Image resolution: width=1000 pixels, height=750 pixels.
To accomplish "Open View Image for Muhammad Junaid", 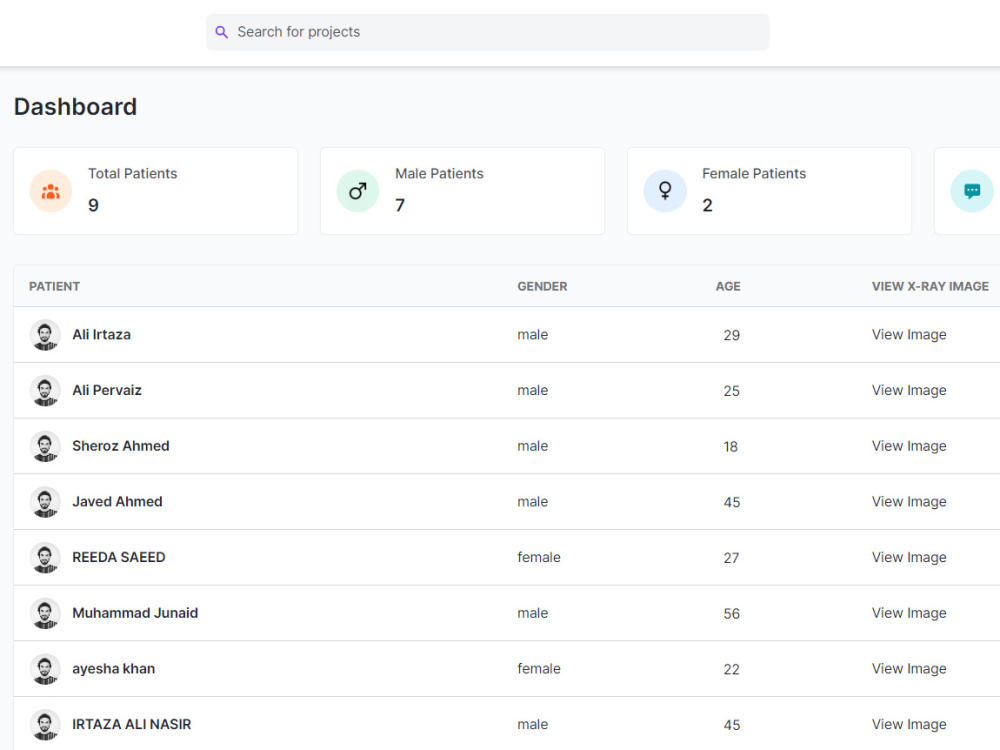I will [x=909, y=613].
